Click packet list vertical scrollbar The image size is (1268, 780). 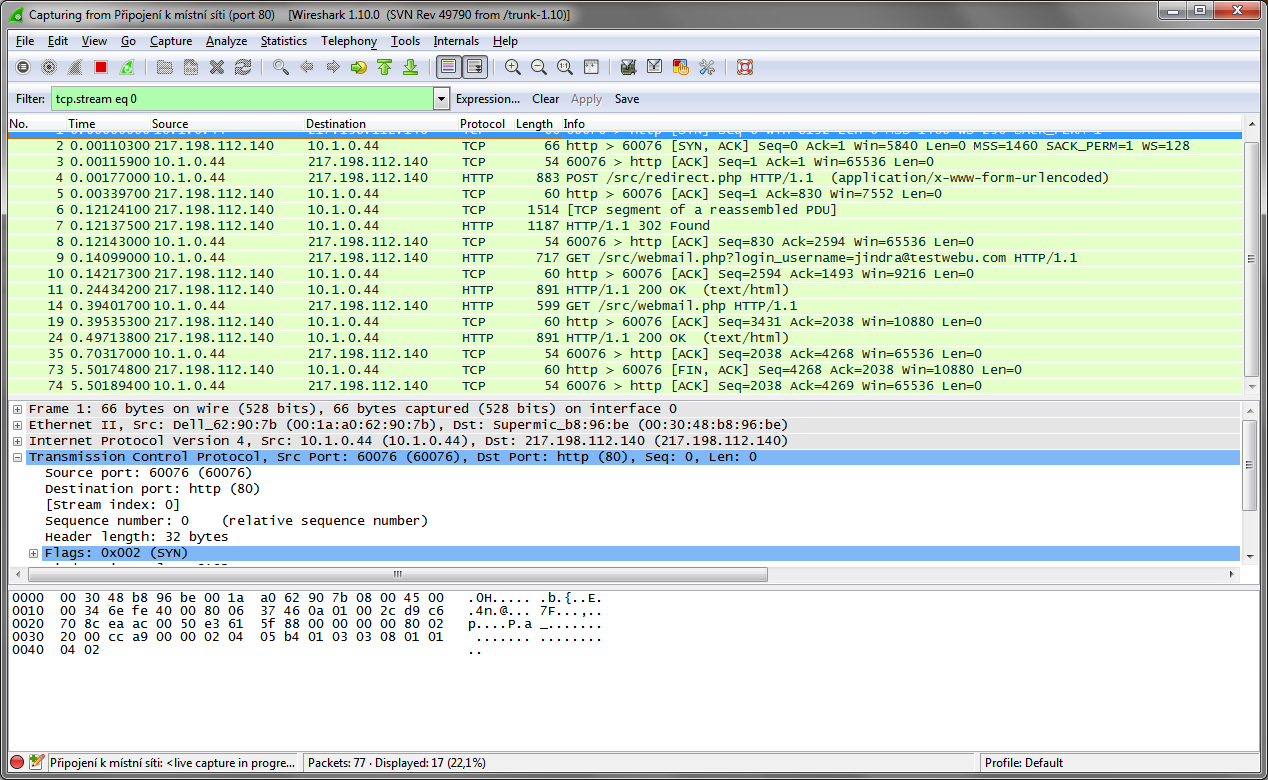click(1250, 258)
